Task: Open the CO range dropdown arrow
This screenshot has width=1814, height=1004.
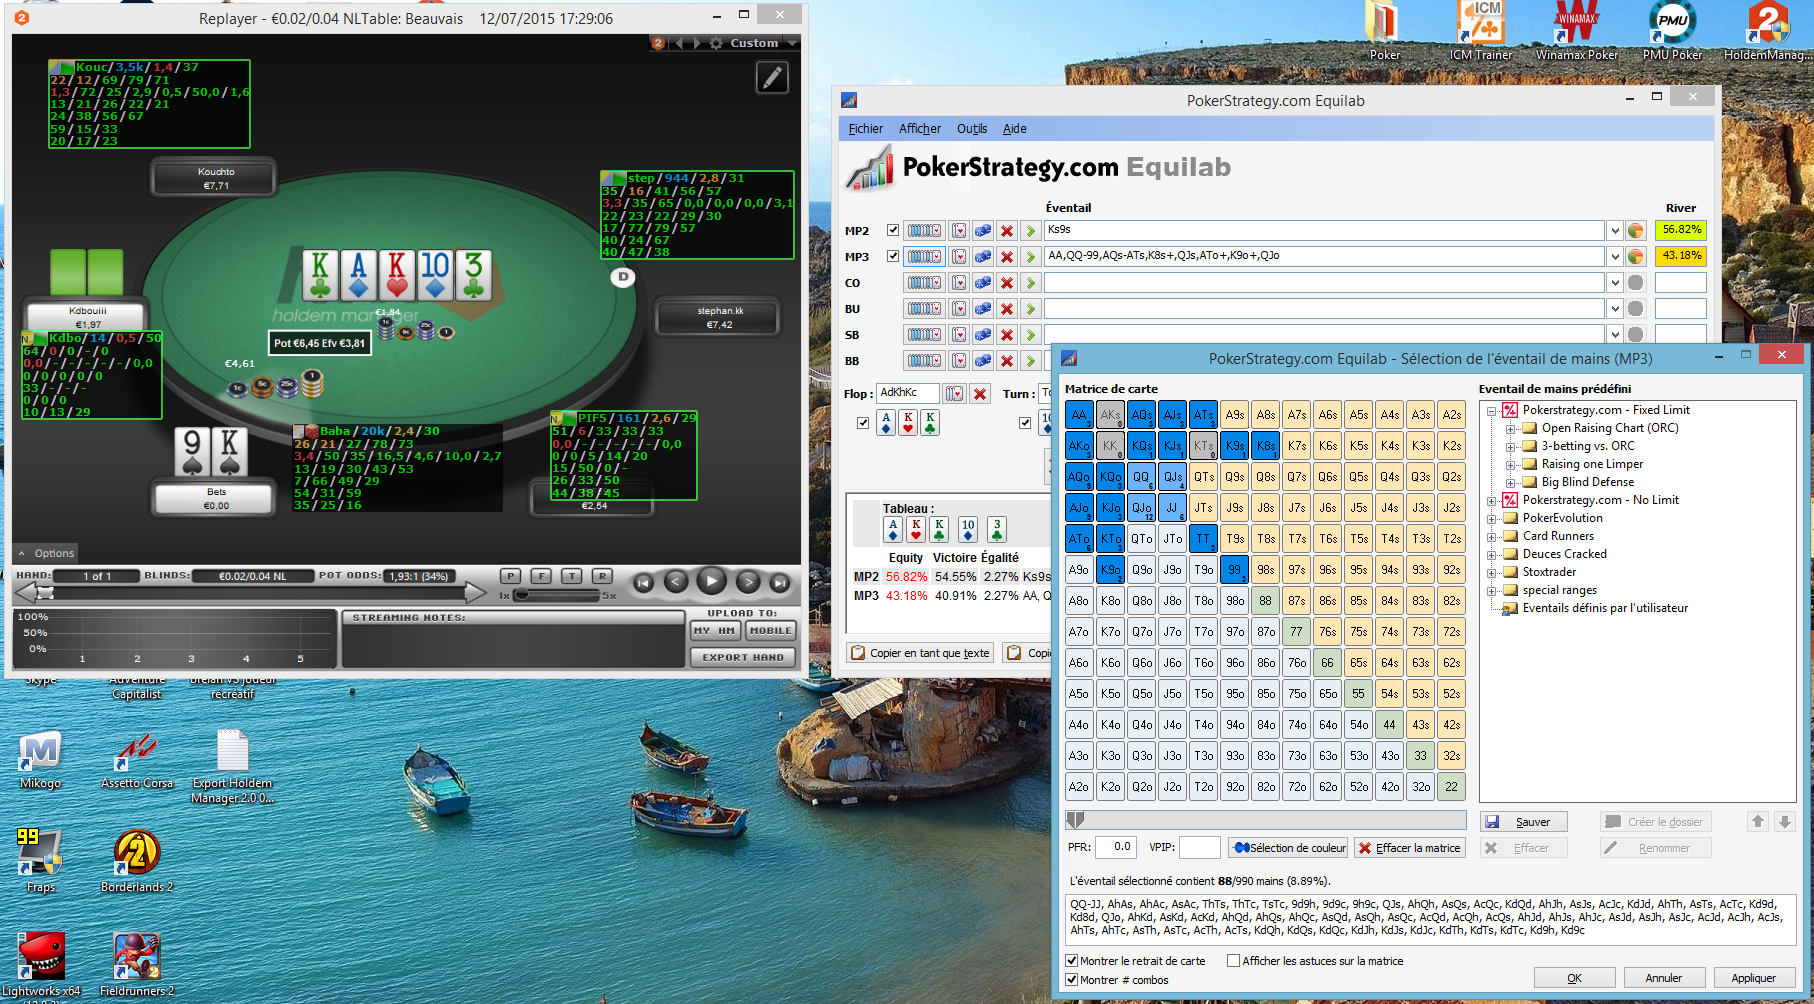Action: 1614,283
